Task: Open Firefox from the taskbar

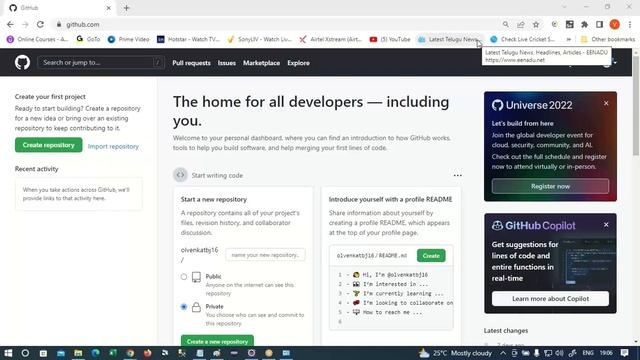Action: pyautogui.click(x=148, y=353)
